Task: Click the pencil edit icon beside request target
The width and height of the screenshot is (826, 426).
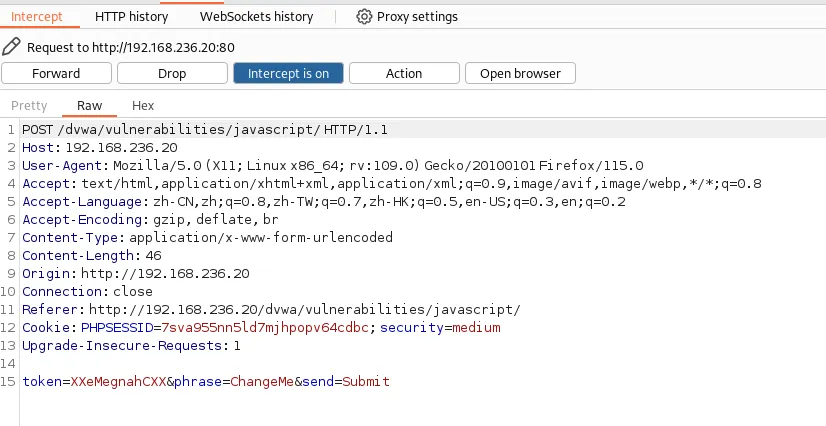Action: [11, 46]
